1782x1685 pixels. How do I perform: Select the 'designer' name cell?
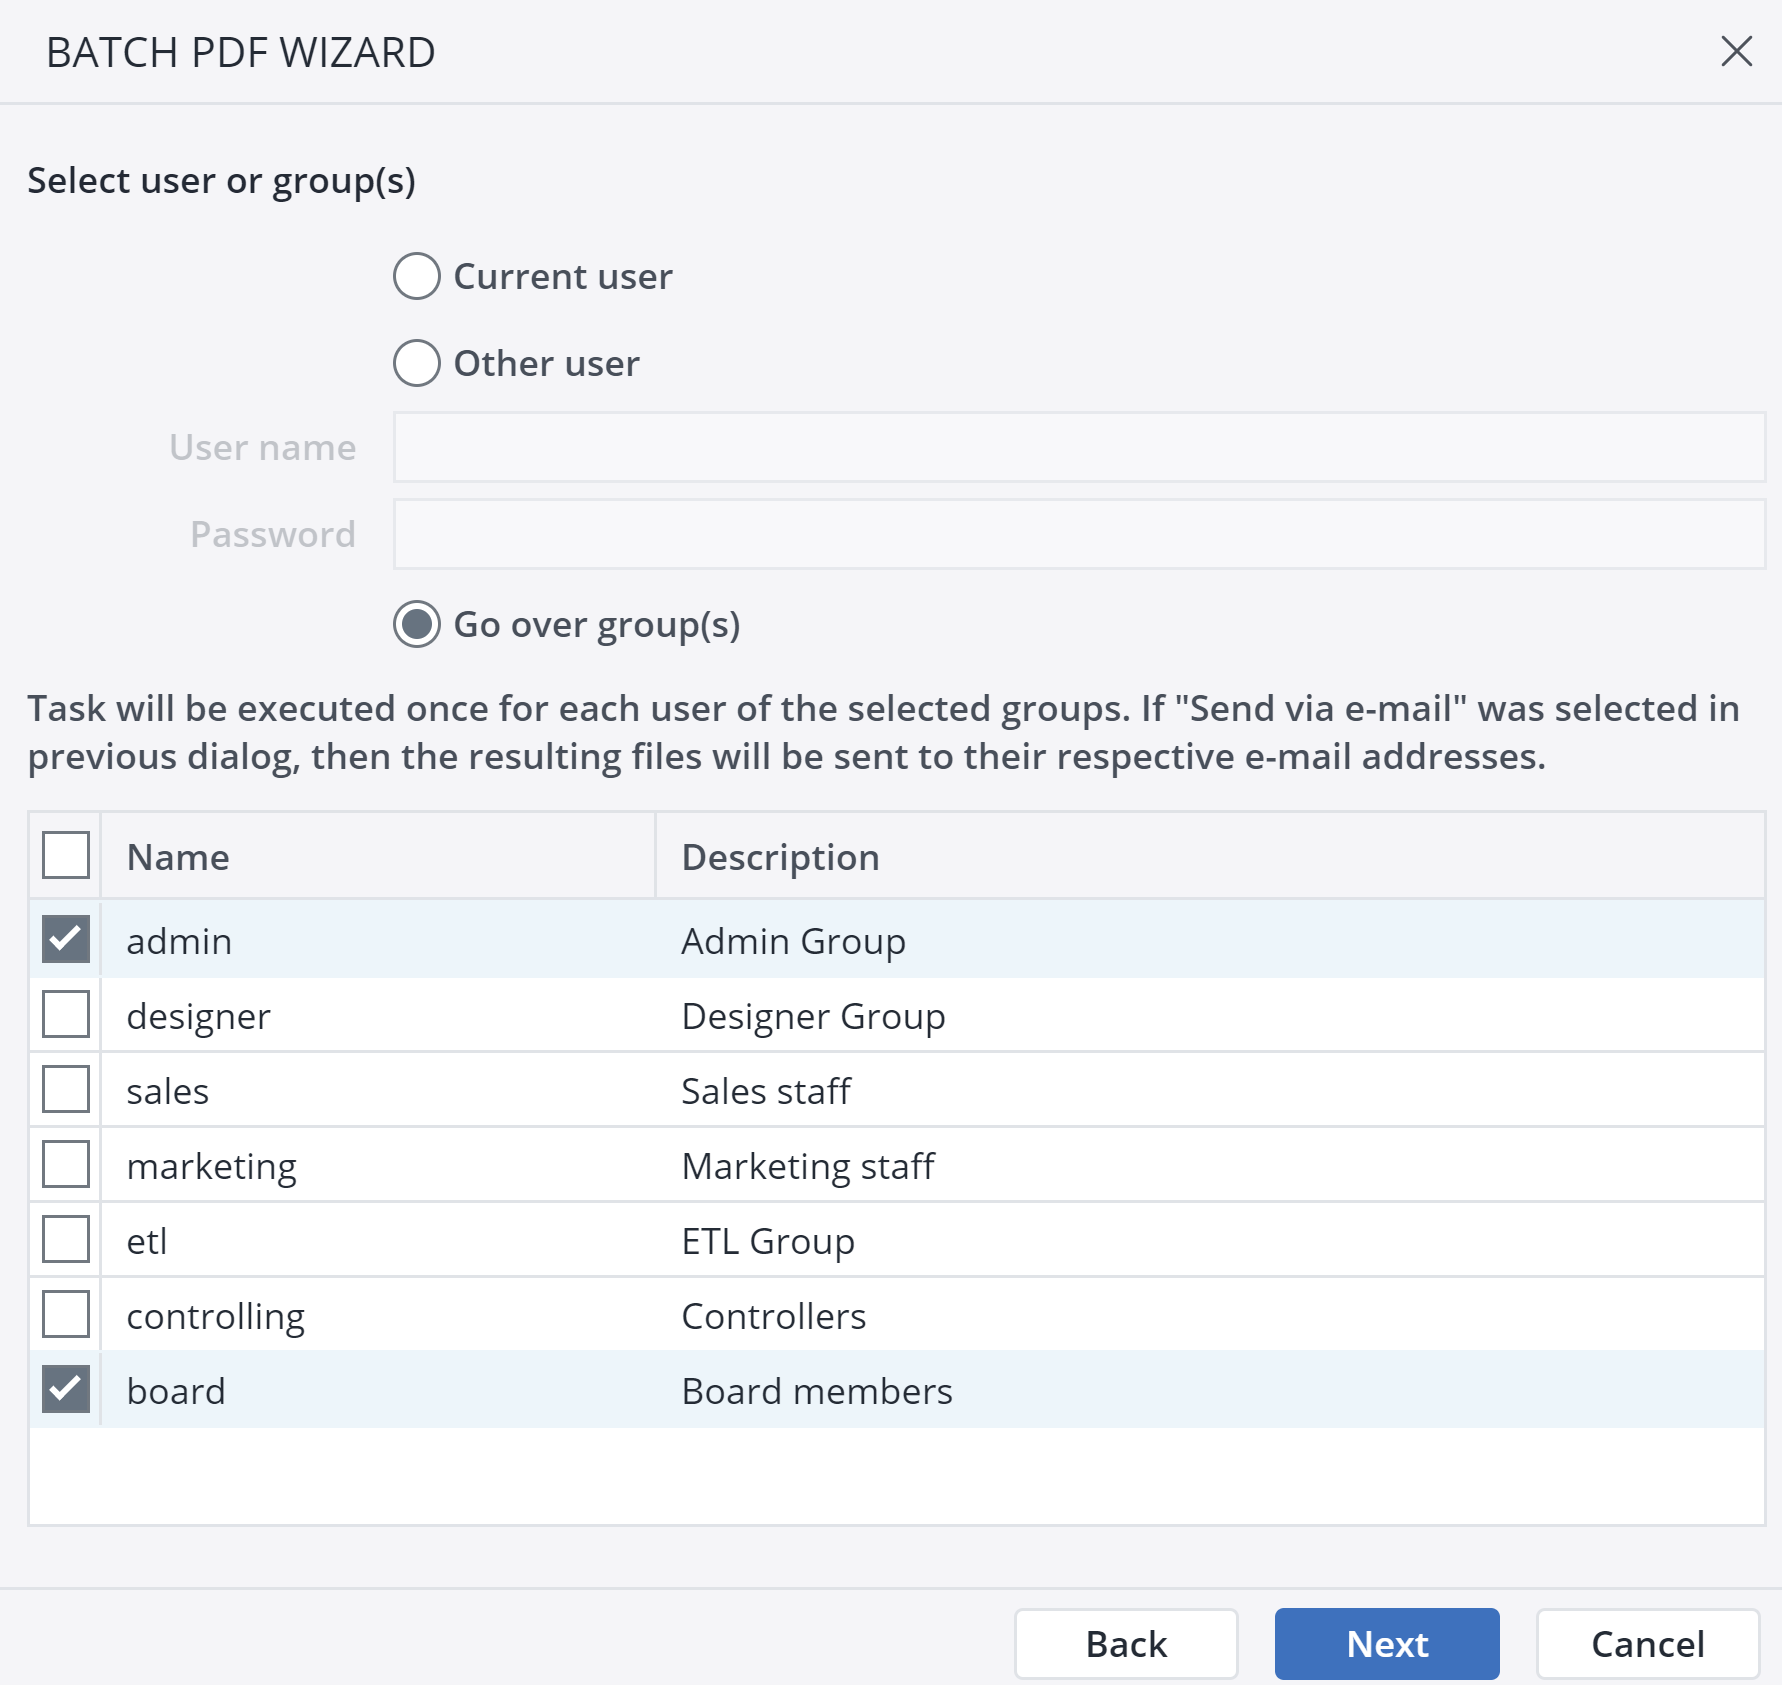coord(378,1015)
